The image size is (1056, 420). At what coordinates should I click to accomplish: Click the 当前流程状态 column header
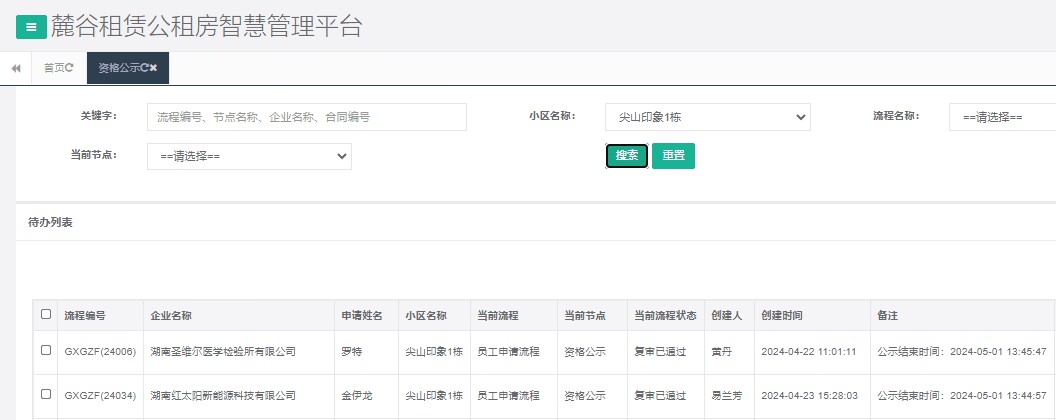tap(666, 316)
